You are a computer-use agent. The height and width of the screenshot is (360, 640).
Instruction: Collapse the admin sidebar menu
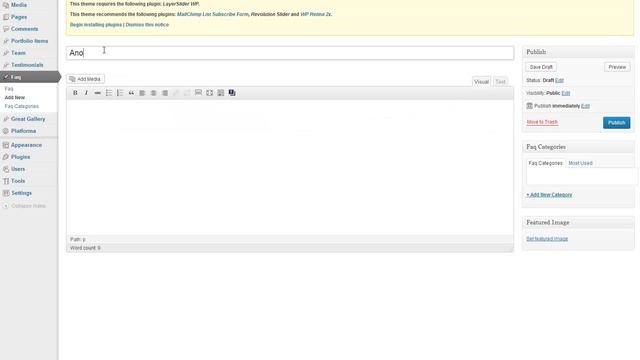point(24,206)
